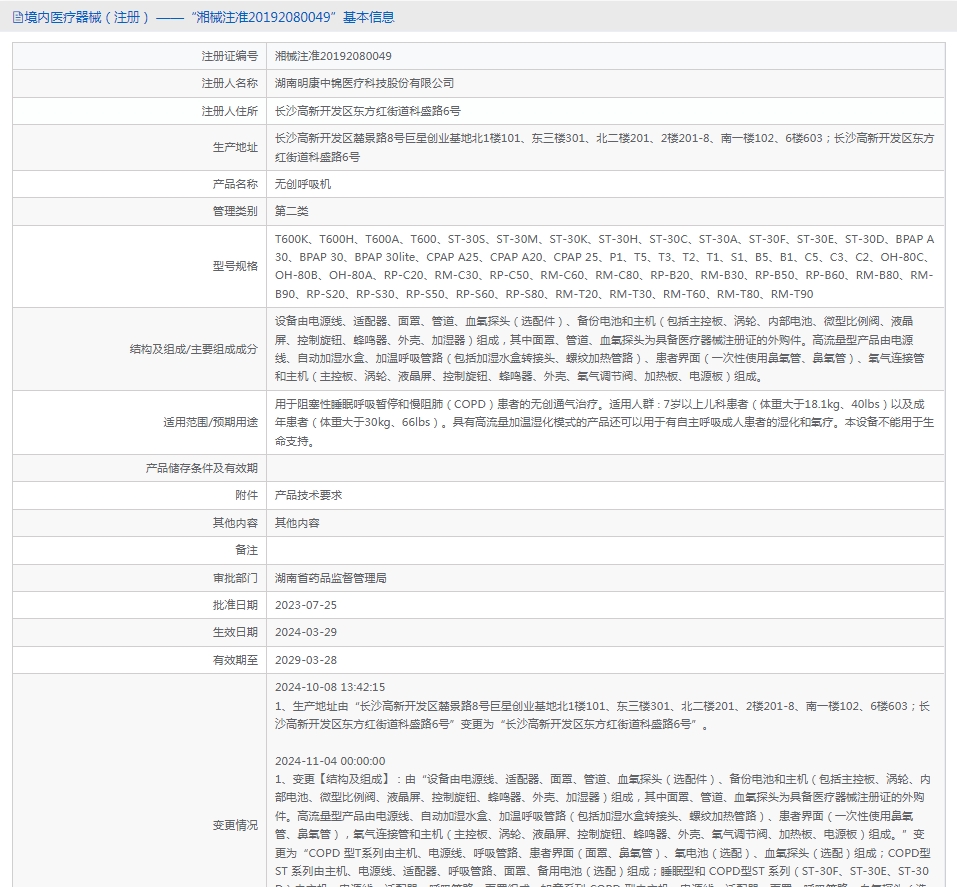
Task: Select the 第二类 value
Action: (292, 211)
